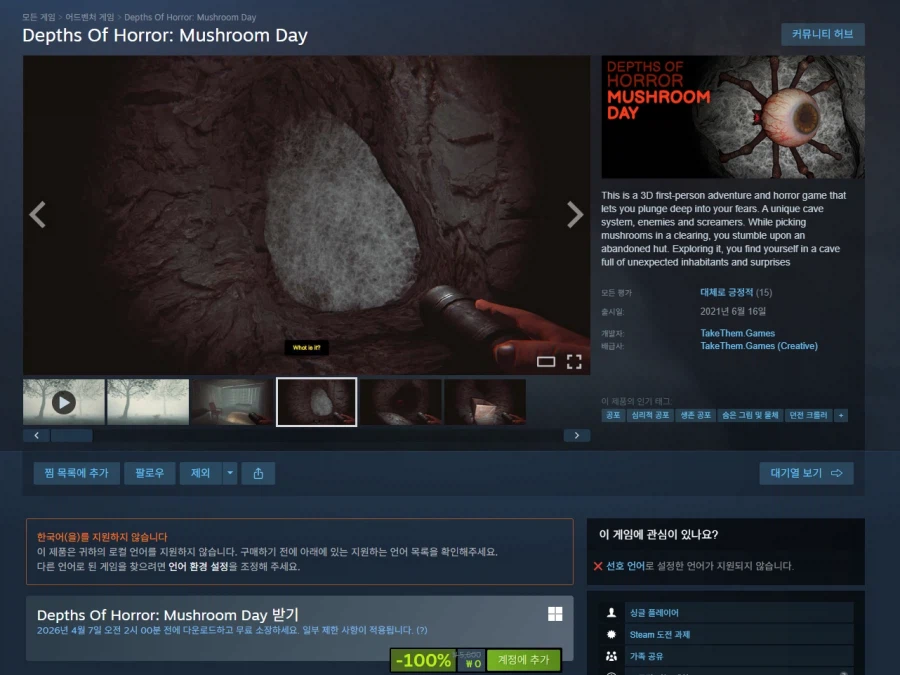Switch the screenshot viewer to theater mode
Screen dimensions: 900x675
[546, 361]
